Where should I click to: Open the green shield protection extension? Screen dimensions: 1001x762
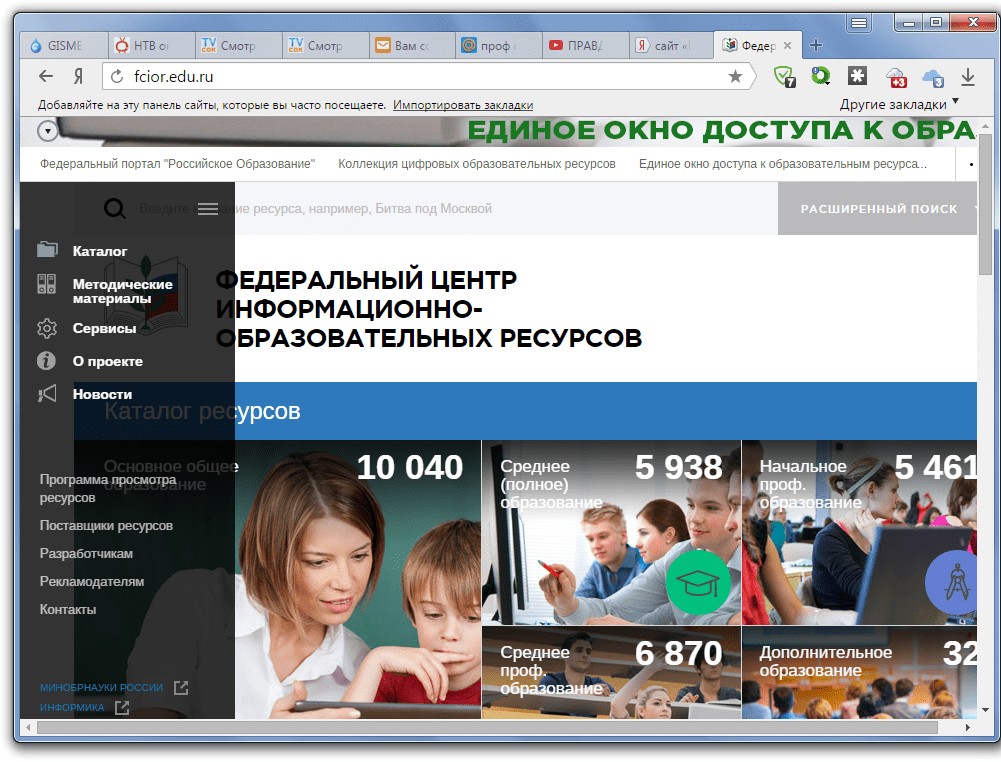point(784,77)
